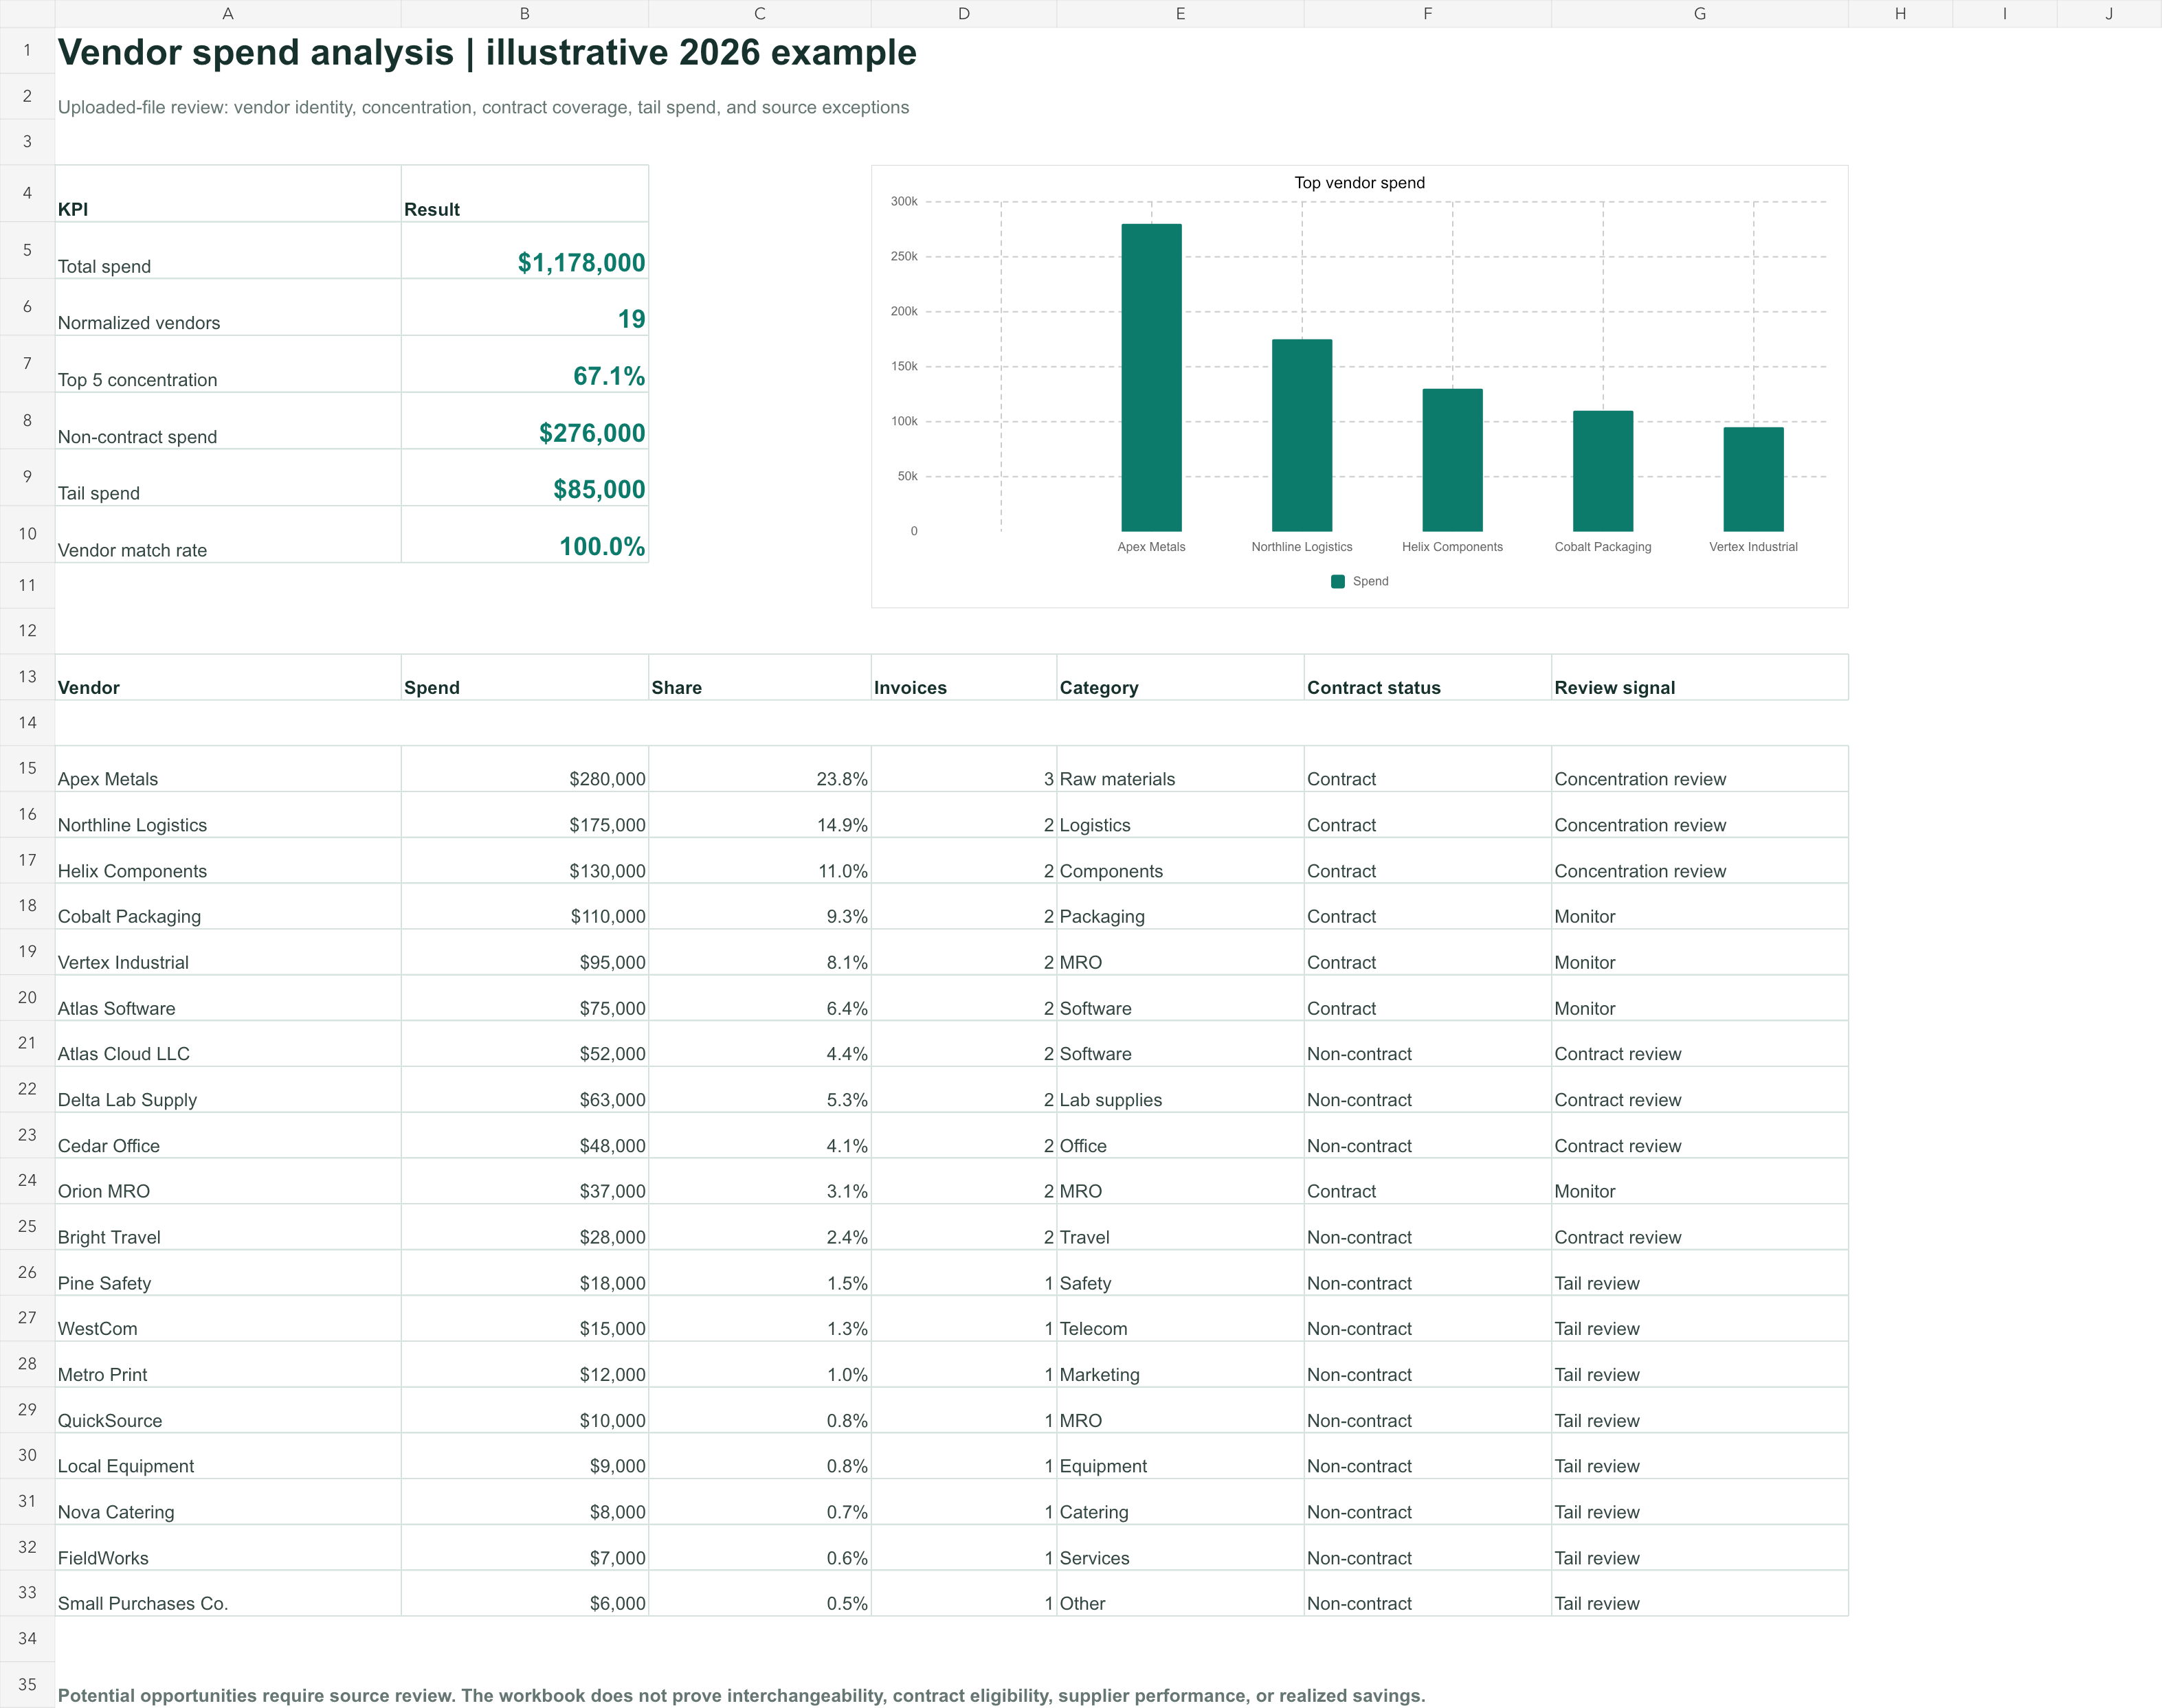Click the title cell 'Vendor spend analysis'
The image size is (2162, 1708).
point(487,52)
